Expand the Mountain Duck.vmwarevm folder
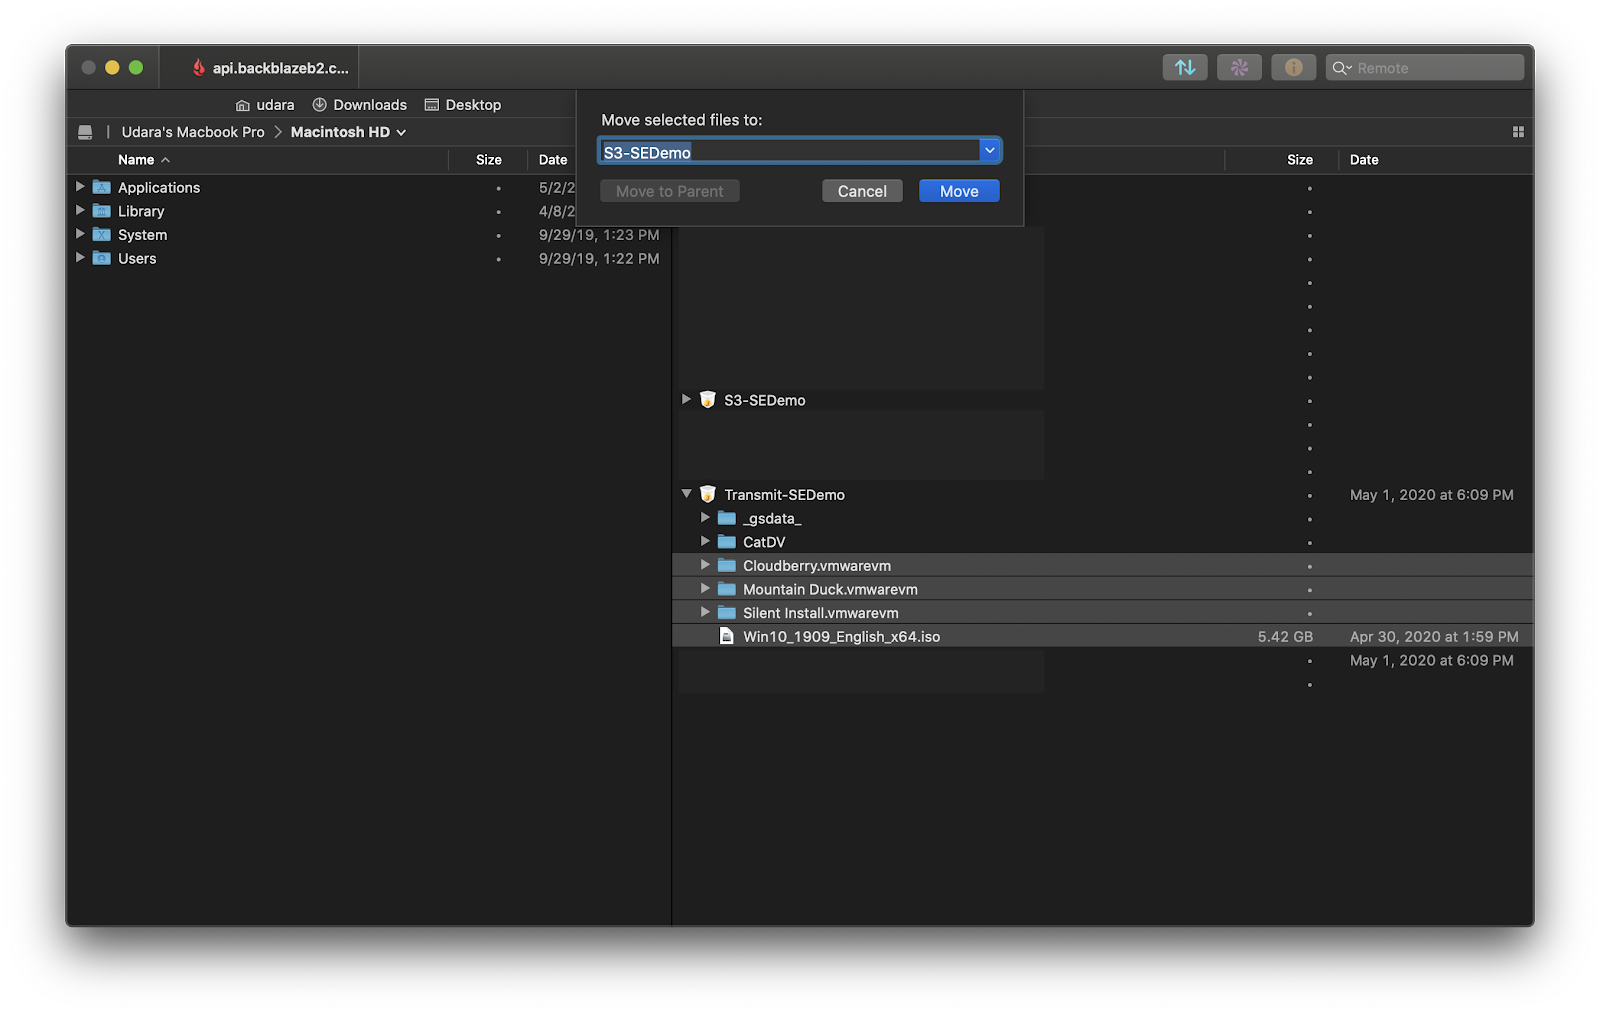1600x1014 pixels. point(705,588)
